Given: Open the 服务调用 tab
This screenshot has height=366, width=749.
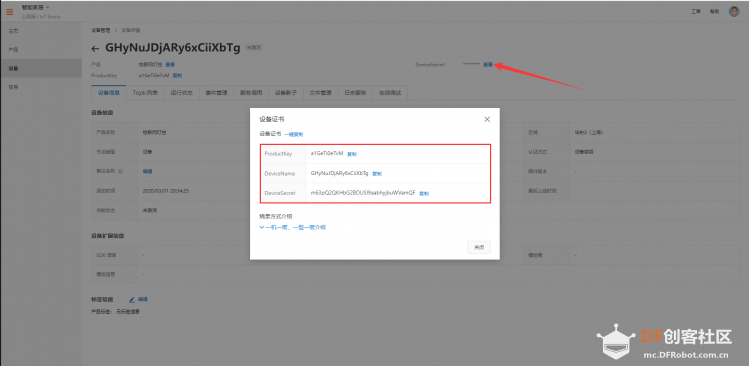Looking at the screenshot, I should click(251, 93).
